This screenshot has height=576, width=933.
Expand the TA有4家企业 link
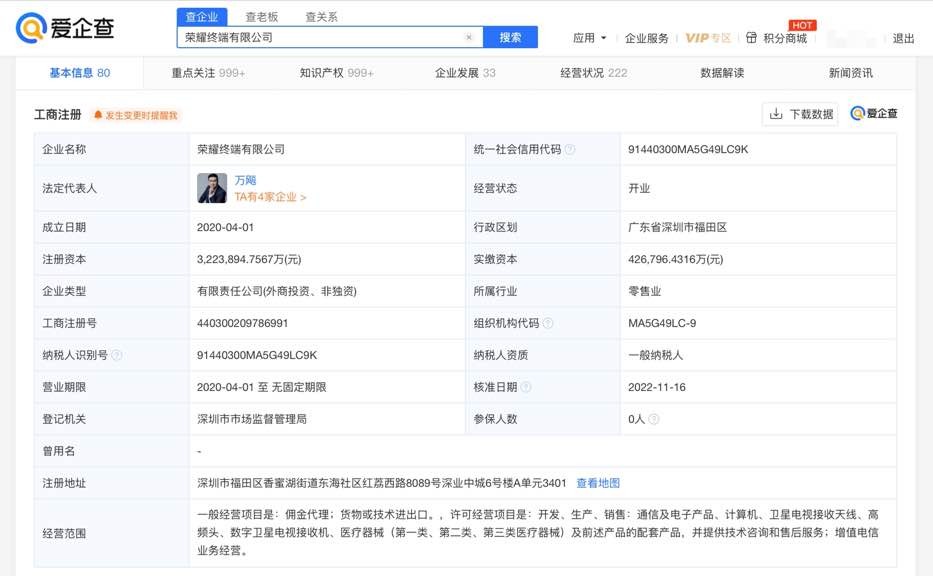click(270, 197)
